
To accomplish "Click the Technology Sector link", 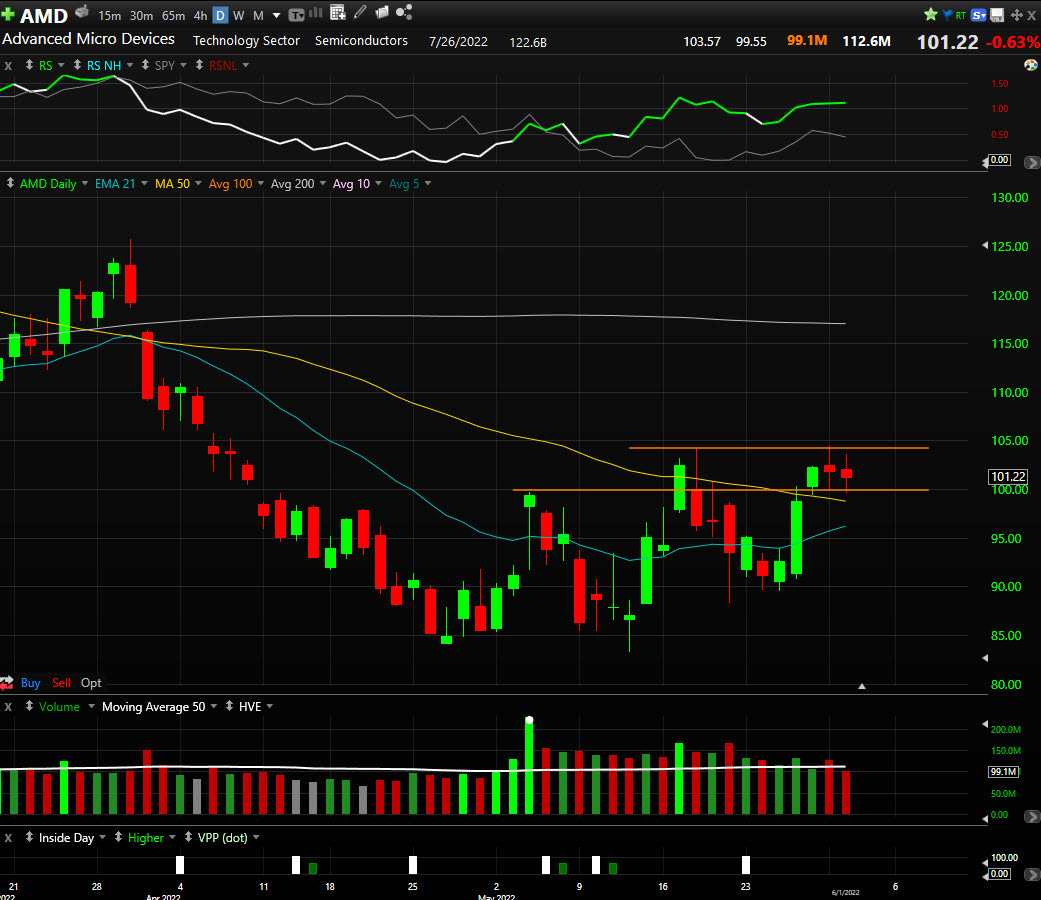I will pos(246,40).
